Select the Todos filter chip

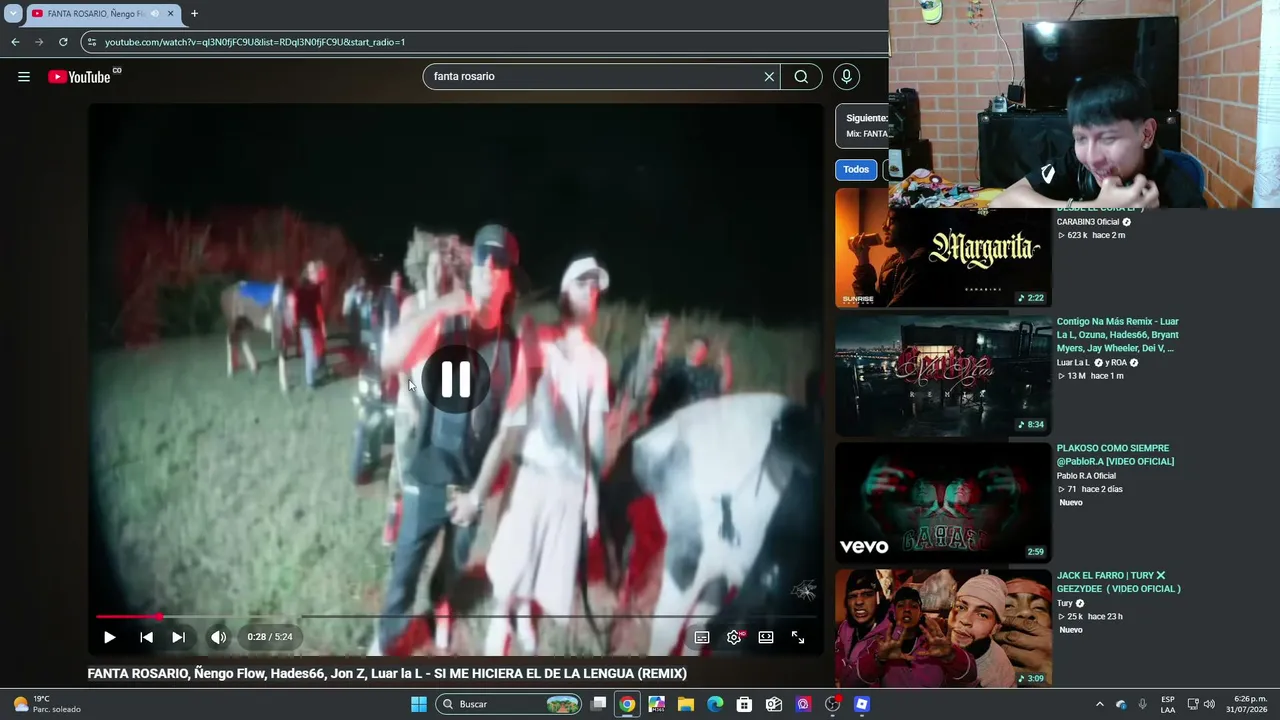(856, 170)
